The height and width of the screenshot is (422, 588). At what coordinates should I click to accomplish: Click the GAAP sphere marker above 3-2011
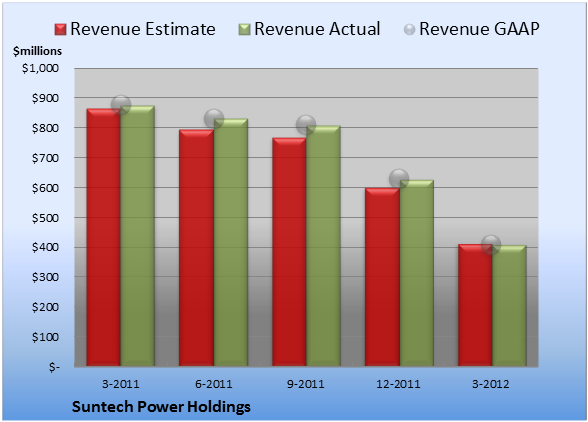click(121, 105)
